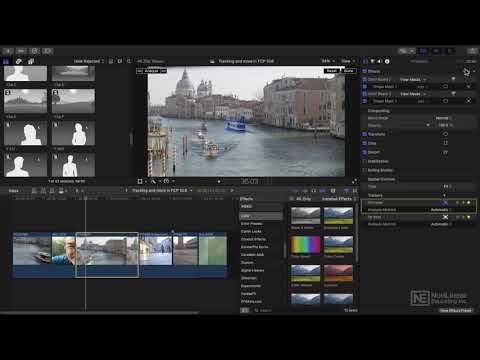Select the Color Board rainbow effect thumbnail
This screenshot has width=480, height=360.
tap(305, 245)
